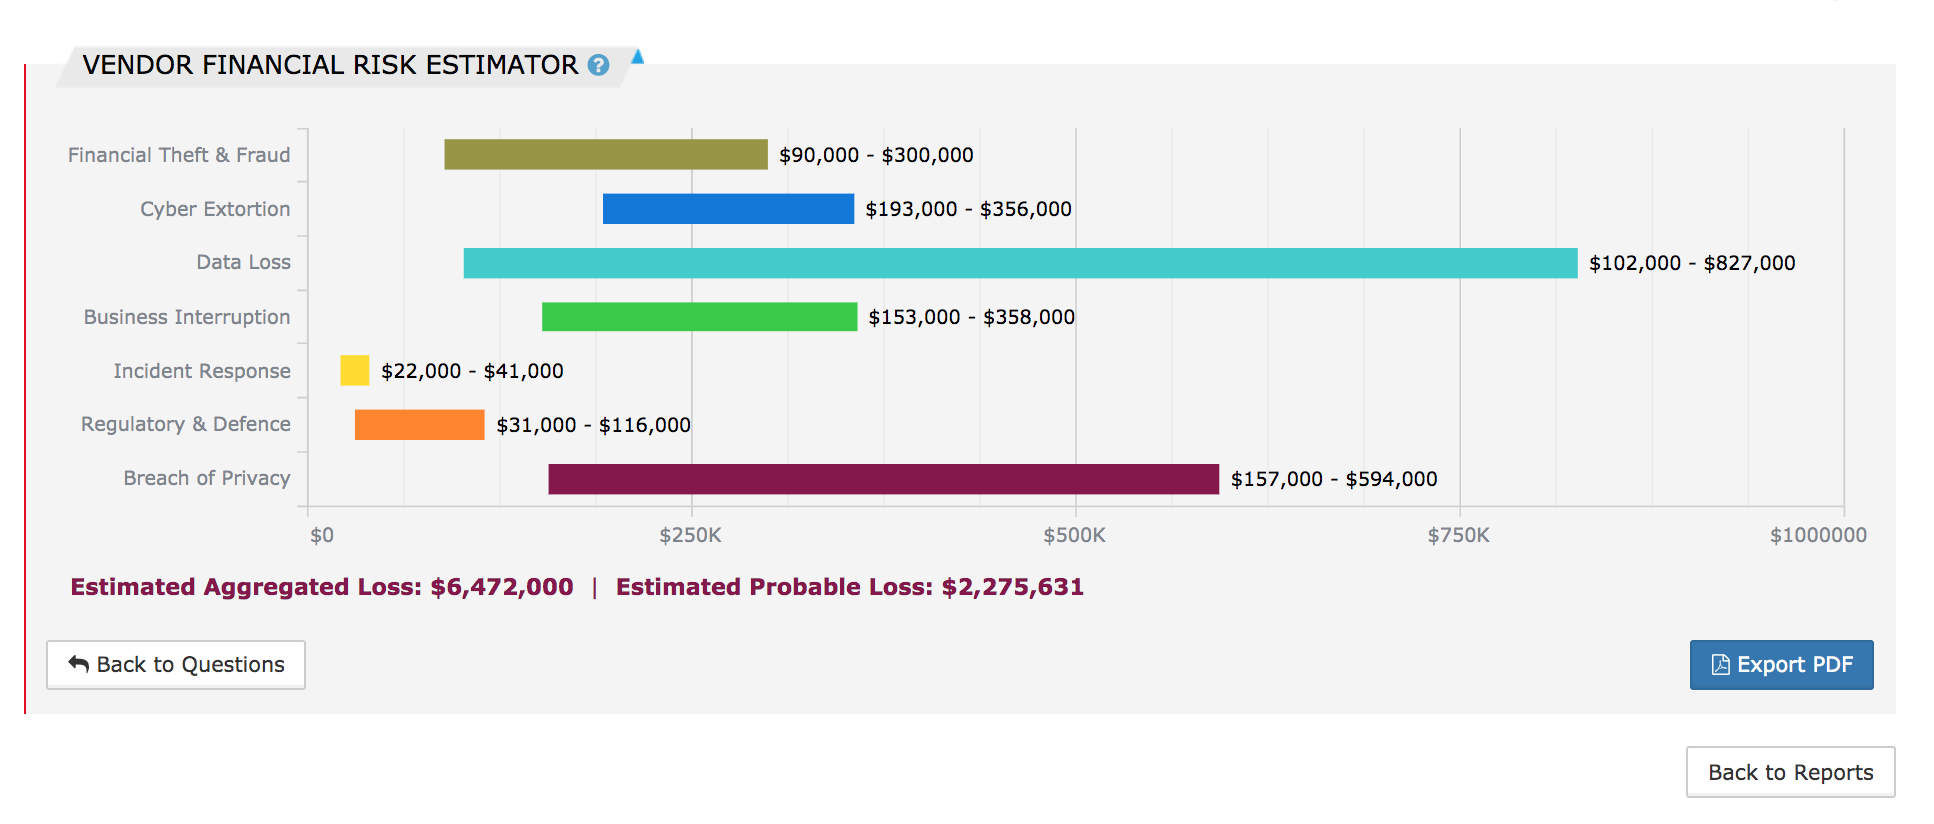The width and height of the screenshot is (1934, 824).
Task: Click the Data Loss category label
Action: point(243,262)
